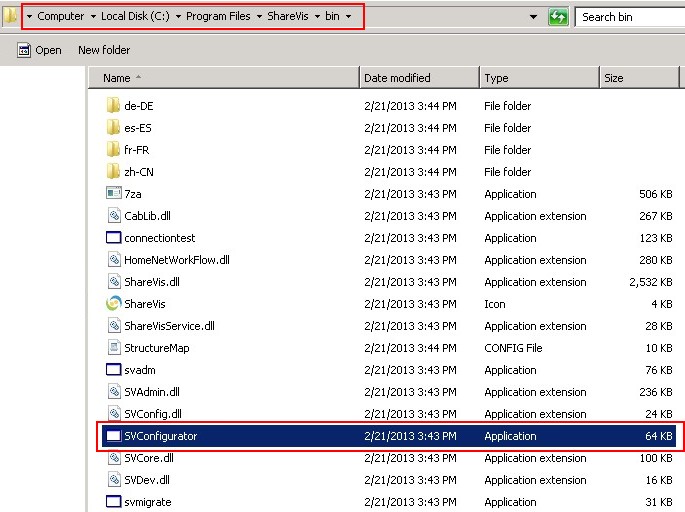Select the svadm file name

[139, 370]
